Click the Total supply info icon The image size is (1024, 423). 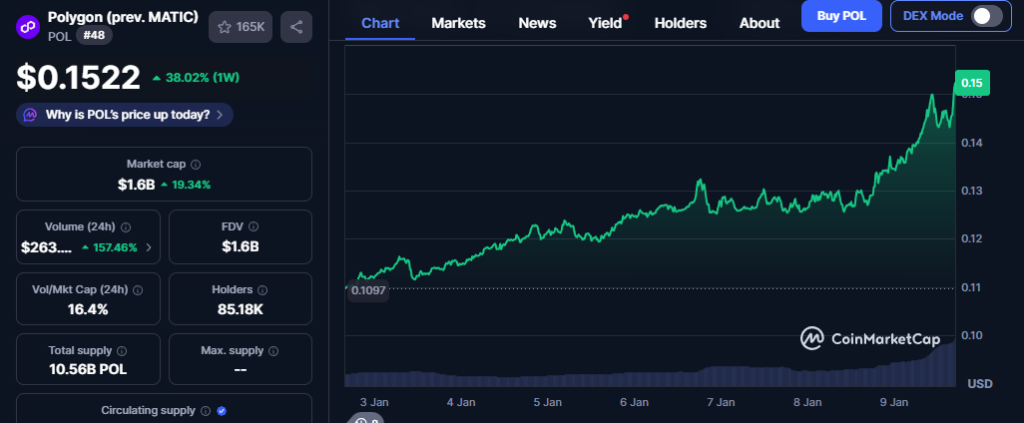pos(121,351)
